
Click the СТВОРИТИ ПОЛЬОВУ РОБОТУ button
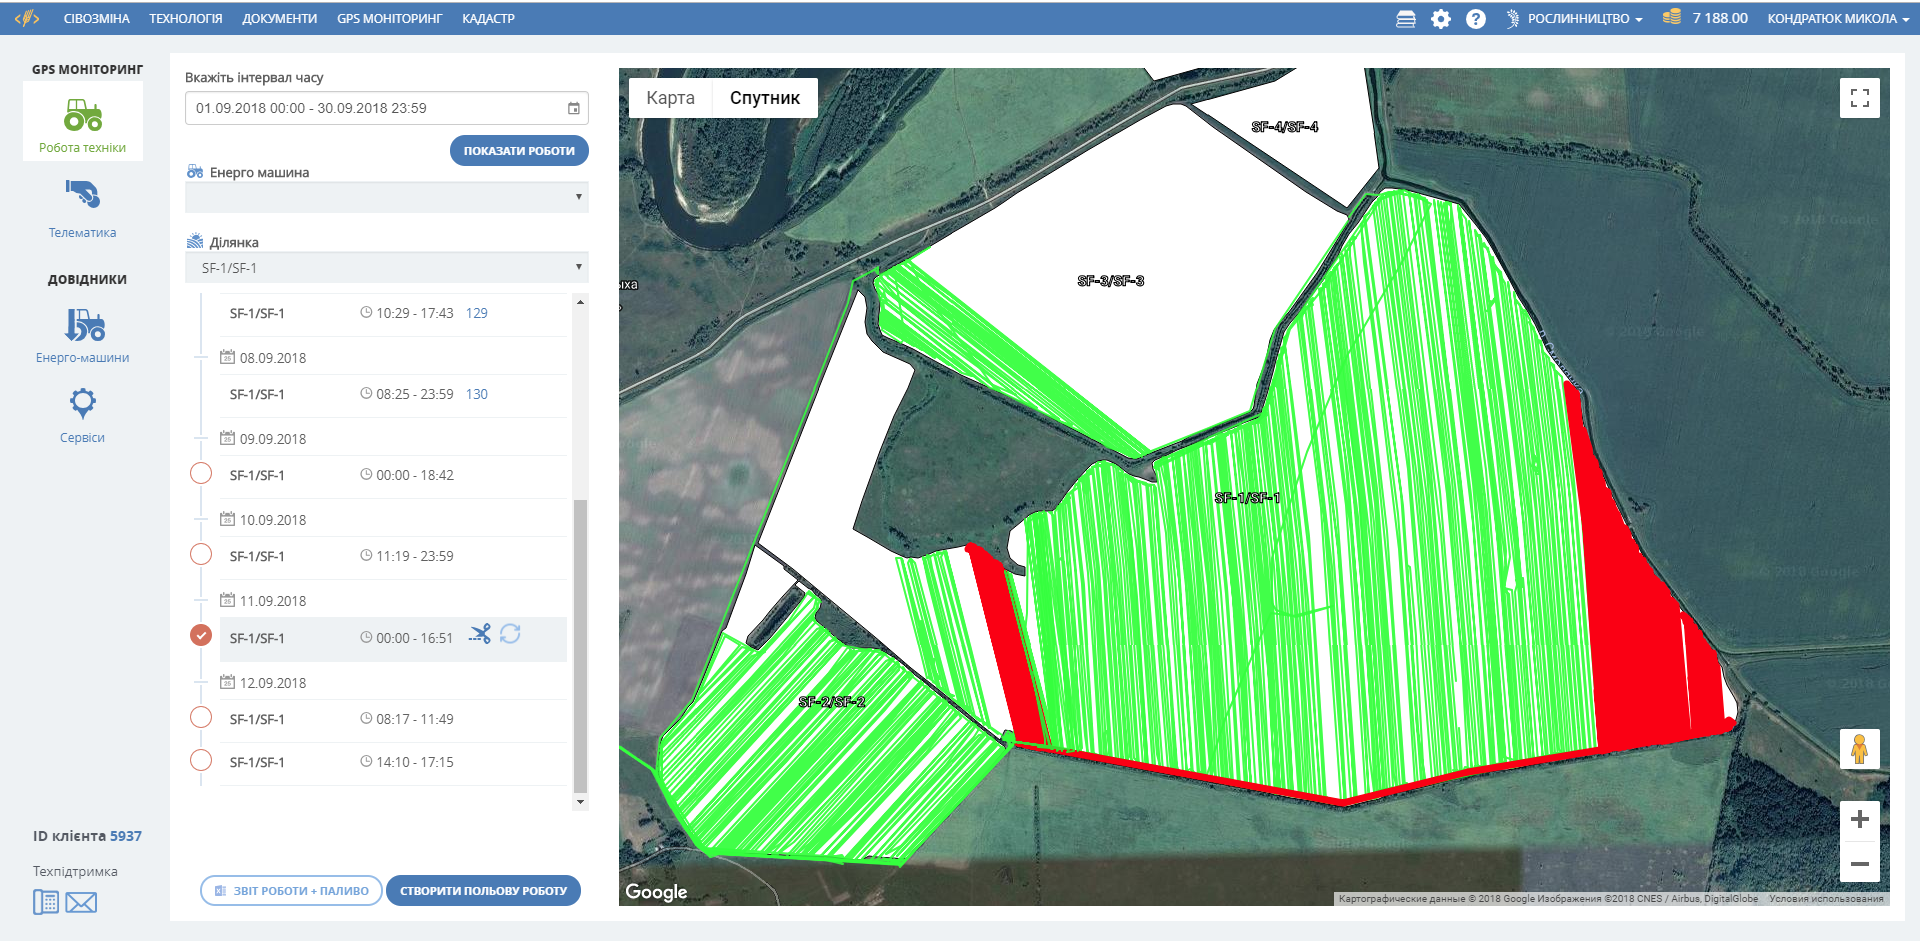coord(483,891)
